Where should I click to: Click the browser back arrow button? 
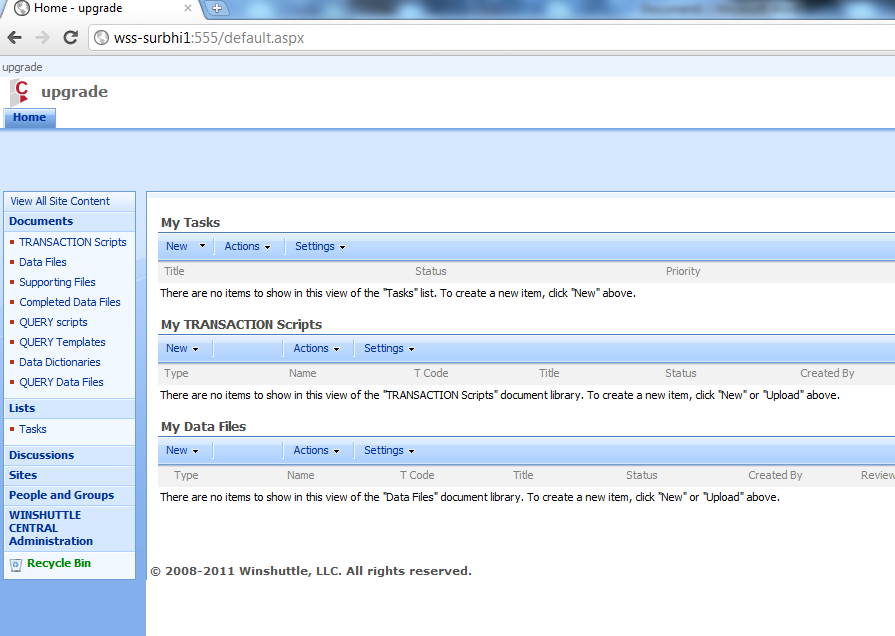click(14, 38)
